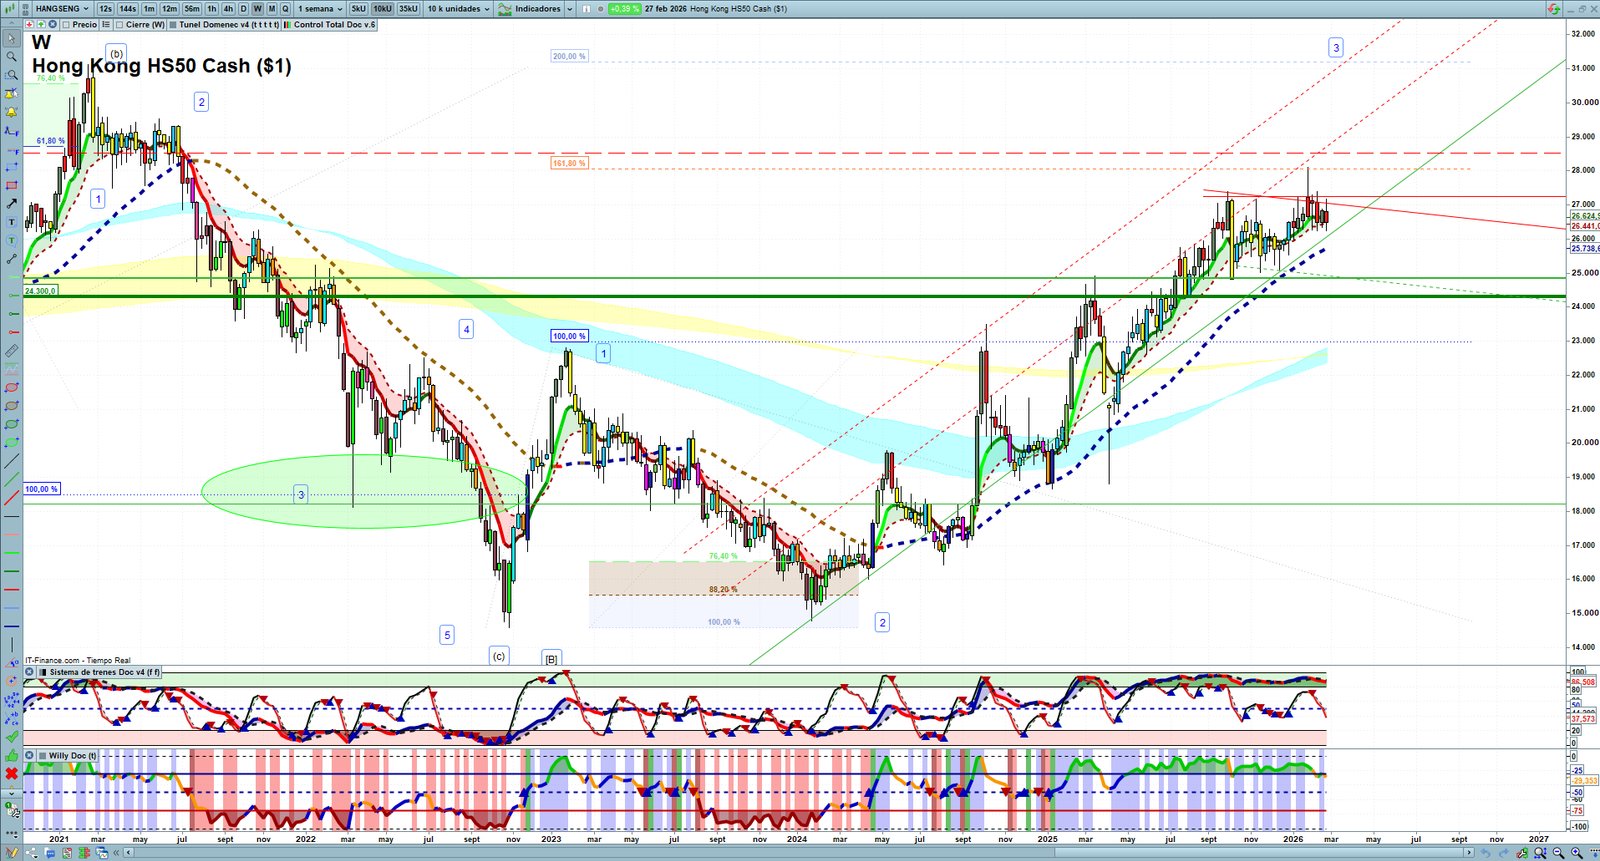Activate the magnifying glass zoom tool
The height and width of the screenshot is (861, 1600).
pyautogui.click(x=11, y=57)
